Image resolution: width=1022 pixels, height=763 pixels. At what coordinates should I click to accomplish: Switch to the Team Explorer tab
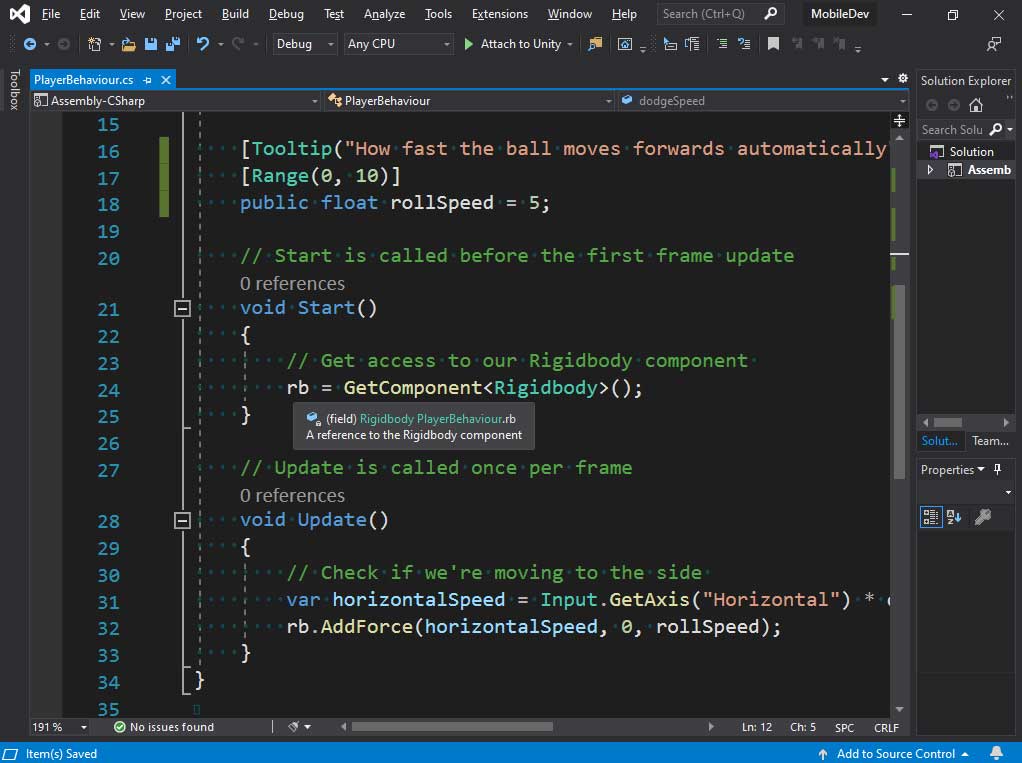click(x=990, y=441)
